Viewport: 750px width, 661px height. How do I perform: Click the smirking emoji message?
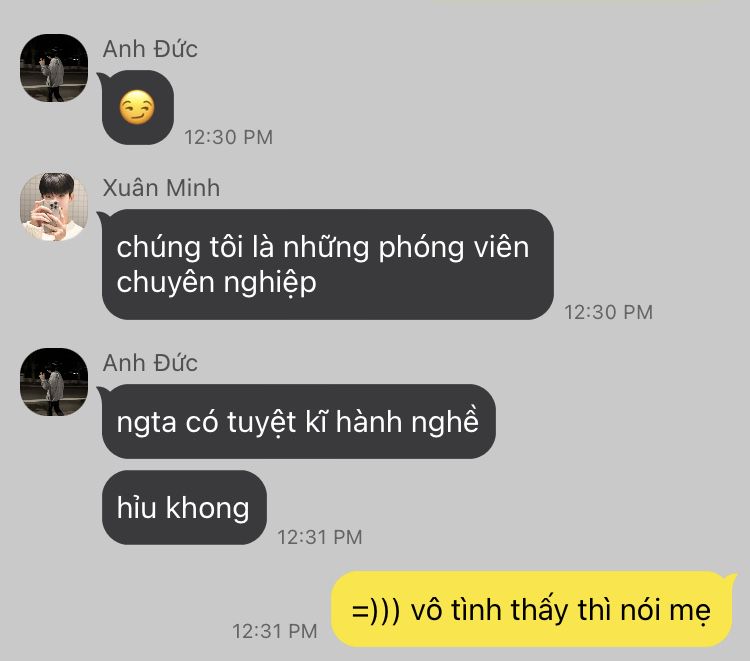coord(137,108)
